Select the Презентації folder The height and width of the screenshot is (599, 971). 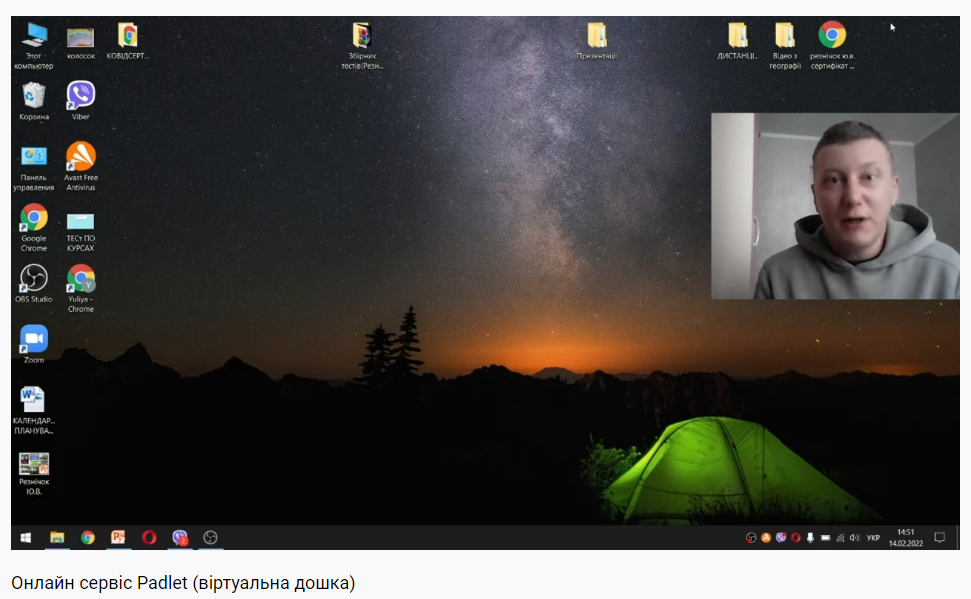(597, 41)
